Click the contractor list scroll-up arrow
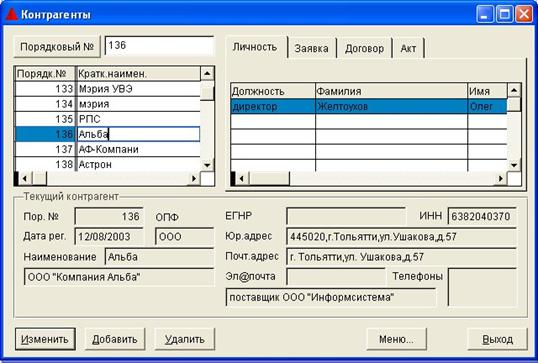The height and width of the screenshot is (363, 538). point(207,73)
